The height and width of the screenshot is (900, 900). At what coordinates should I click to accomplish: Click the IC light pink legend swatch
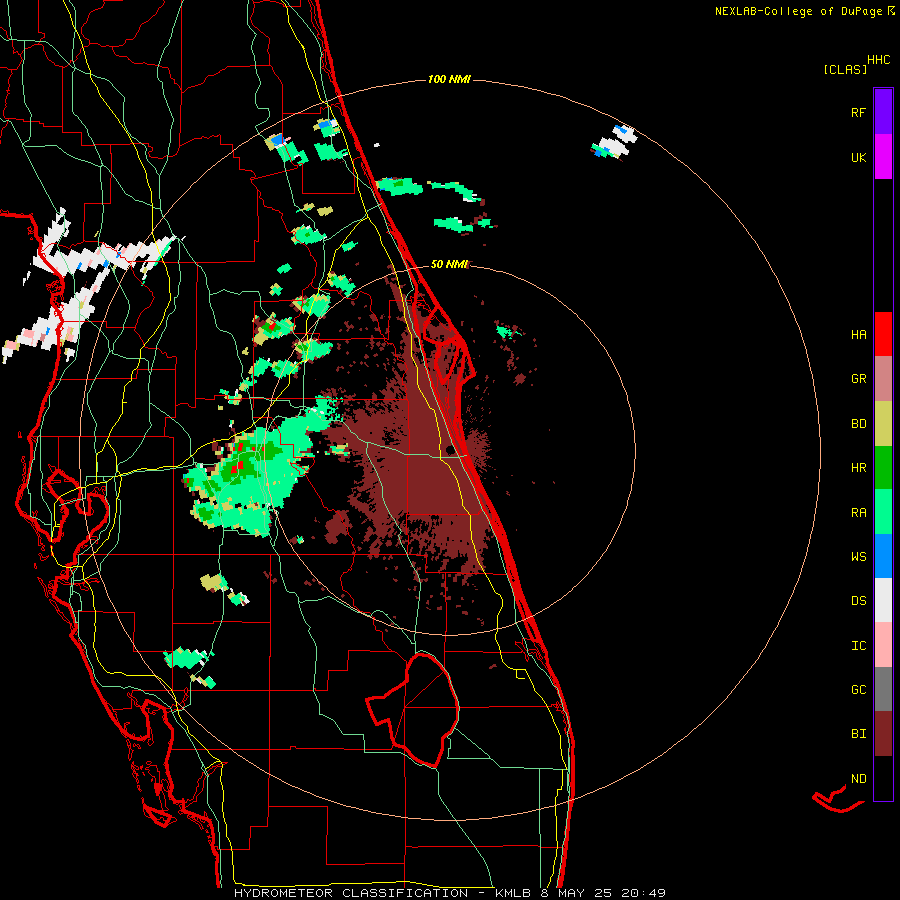click(883, 645)
